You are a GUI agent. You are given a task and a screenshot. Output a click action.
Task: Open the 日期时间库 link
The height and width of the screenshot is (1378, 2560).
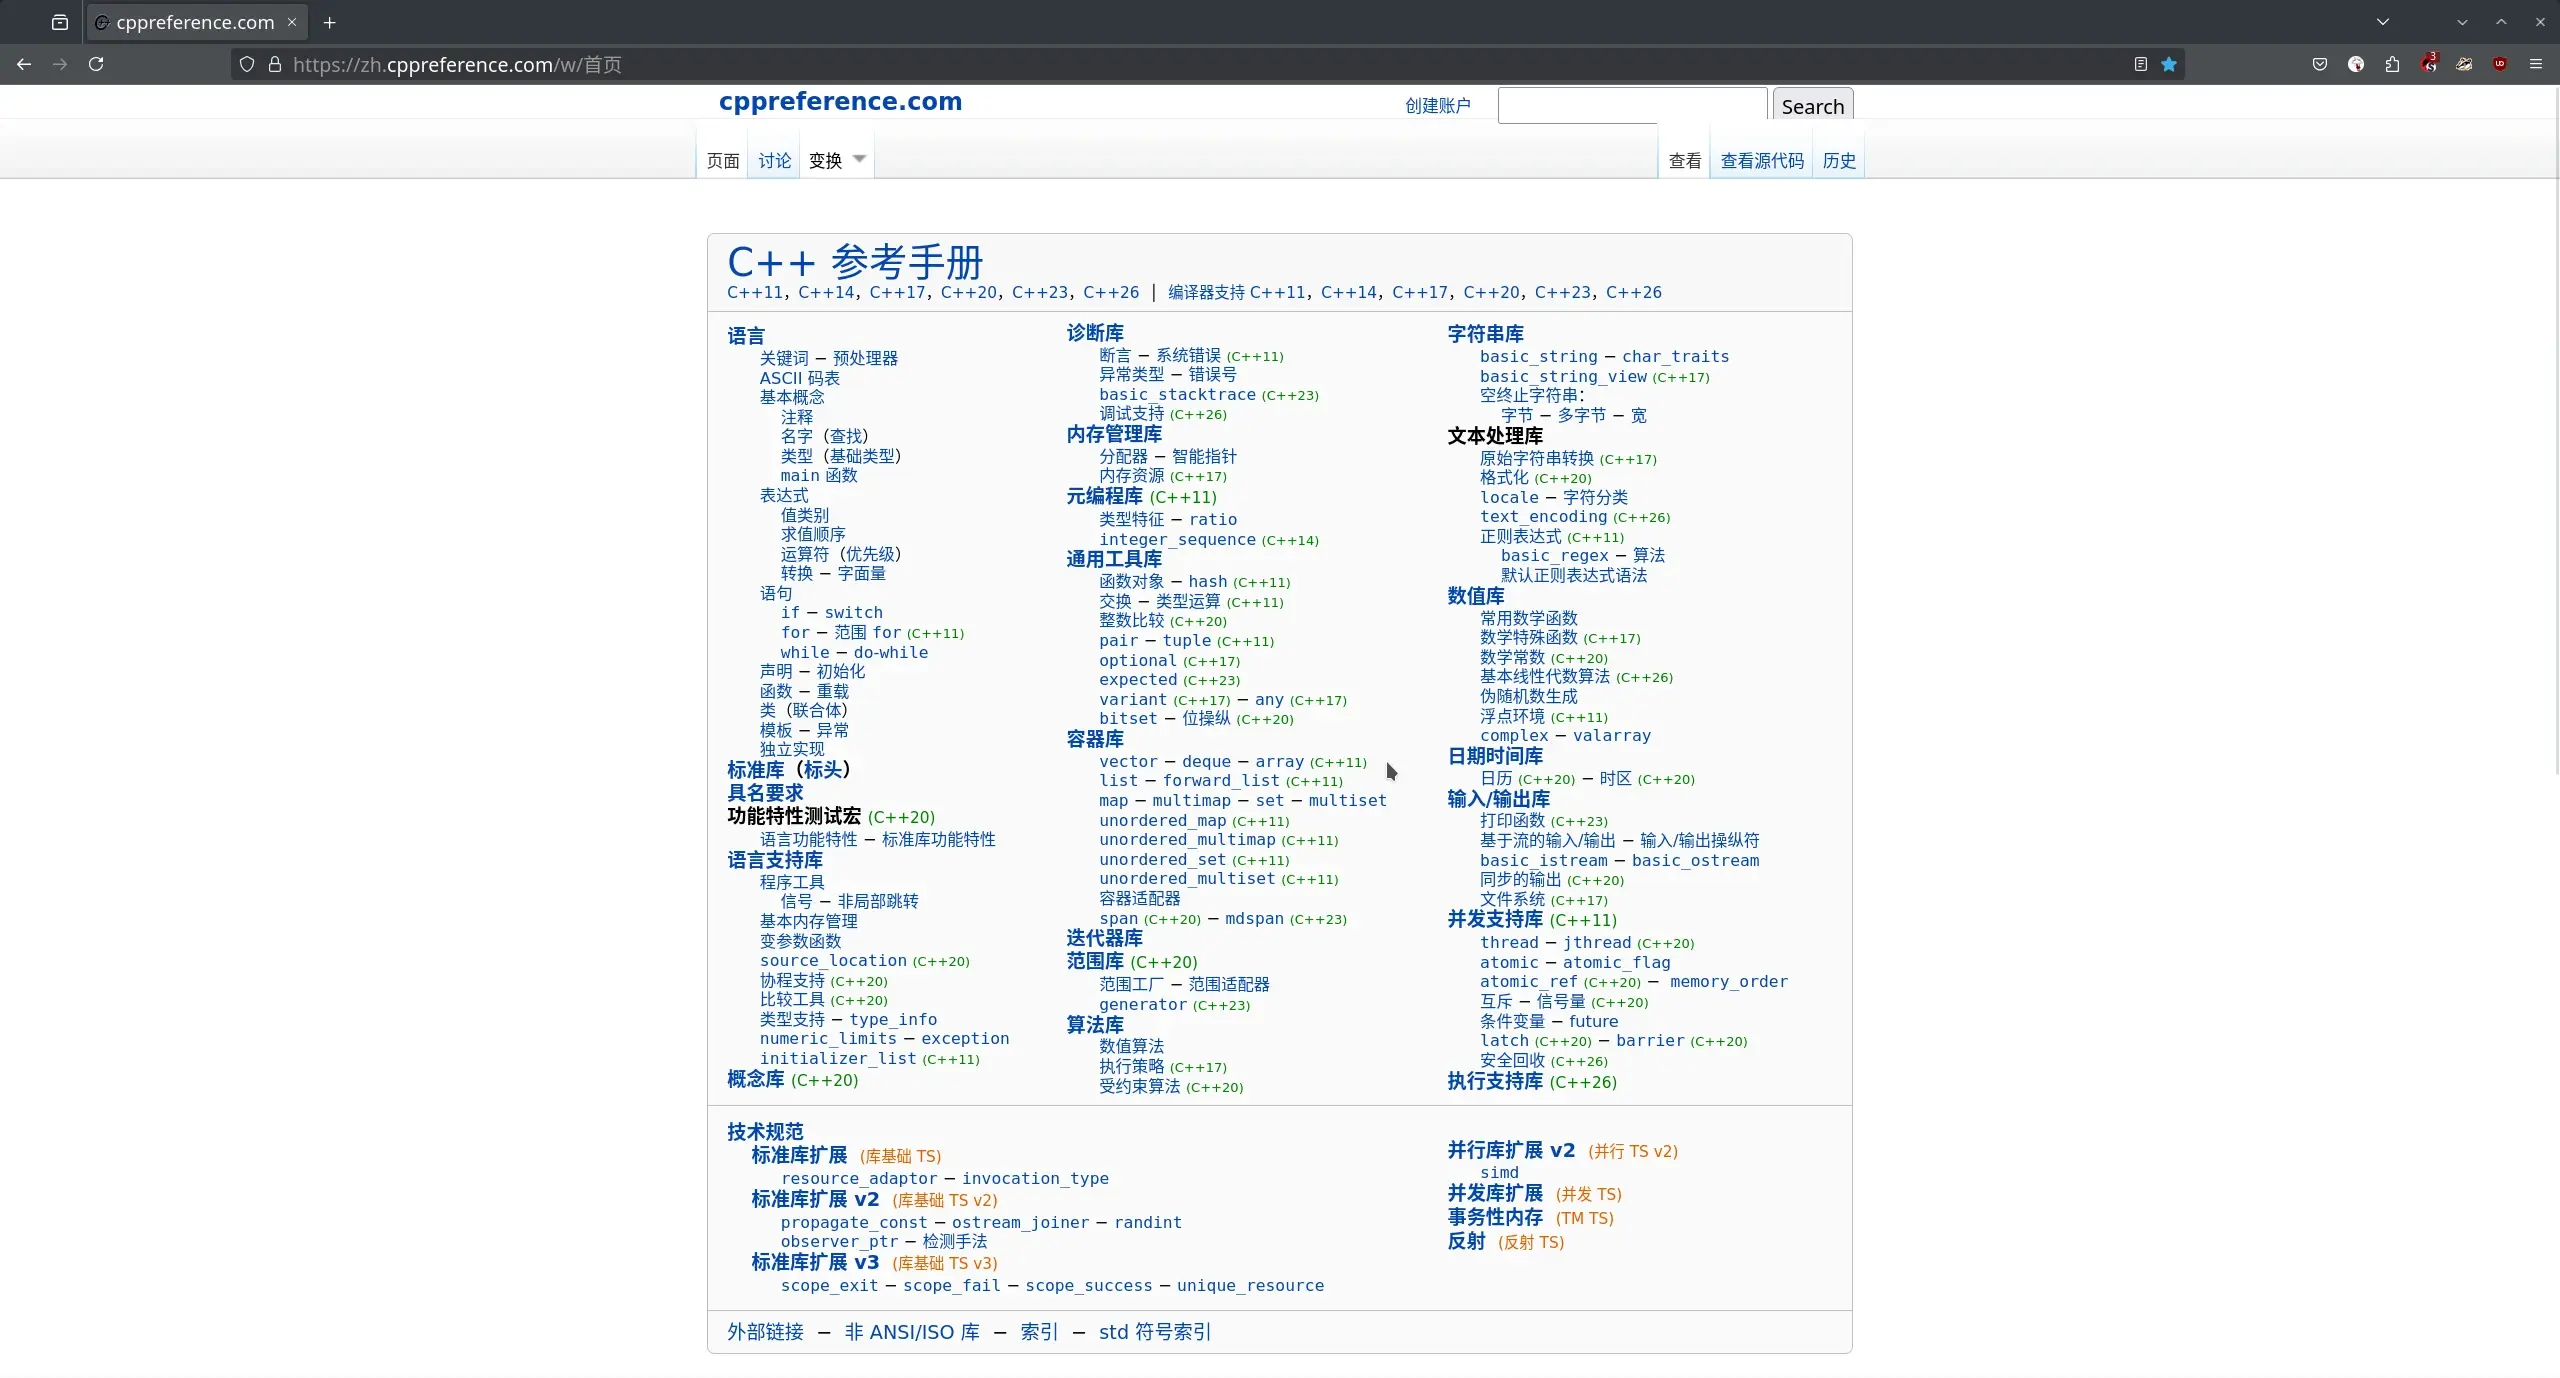[1495, 756]
